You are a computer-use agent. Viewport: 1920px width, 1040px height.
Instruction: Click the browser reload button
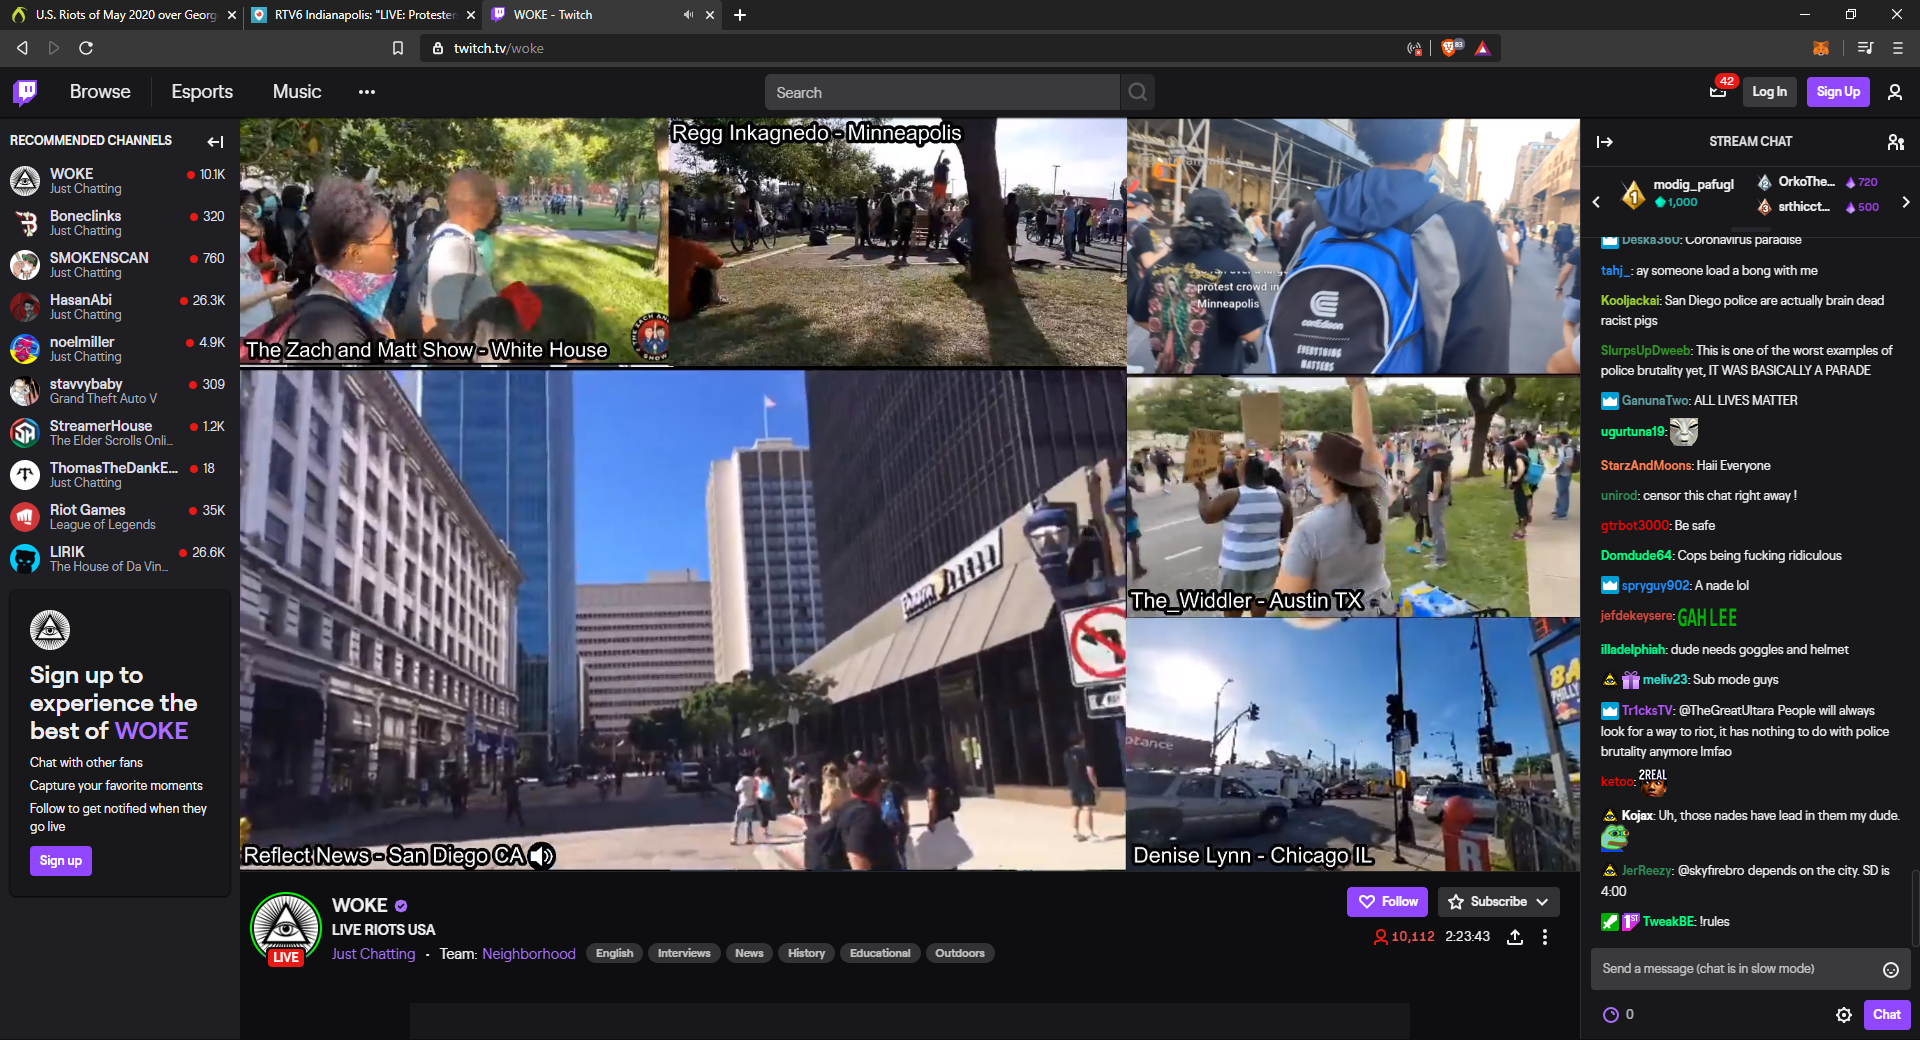(86, 48)
